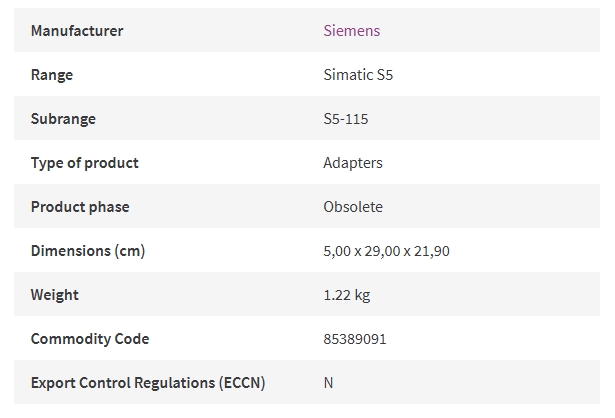Click the Product phase label
This screenshot has width=615, height=418.
tap(80, 207)
